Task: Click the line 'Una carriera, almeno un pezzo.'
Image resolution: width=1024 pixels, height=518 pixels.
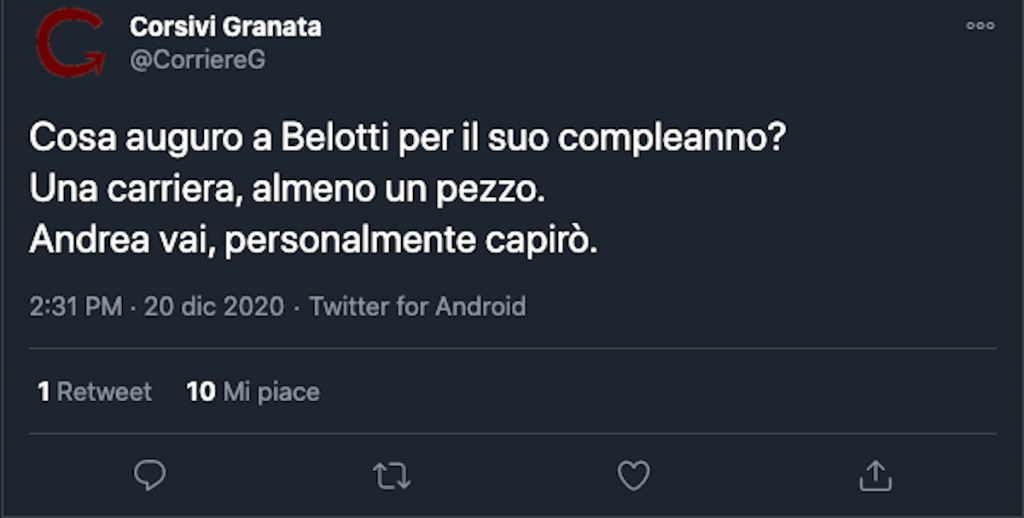Action: pos(286,188)
